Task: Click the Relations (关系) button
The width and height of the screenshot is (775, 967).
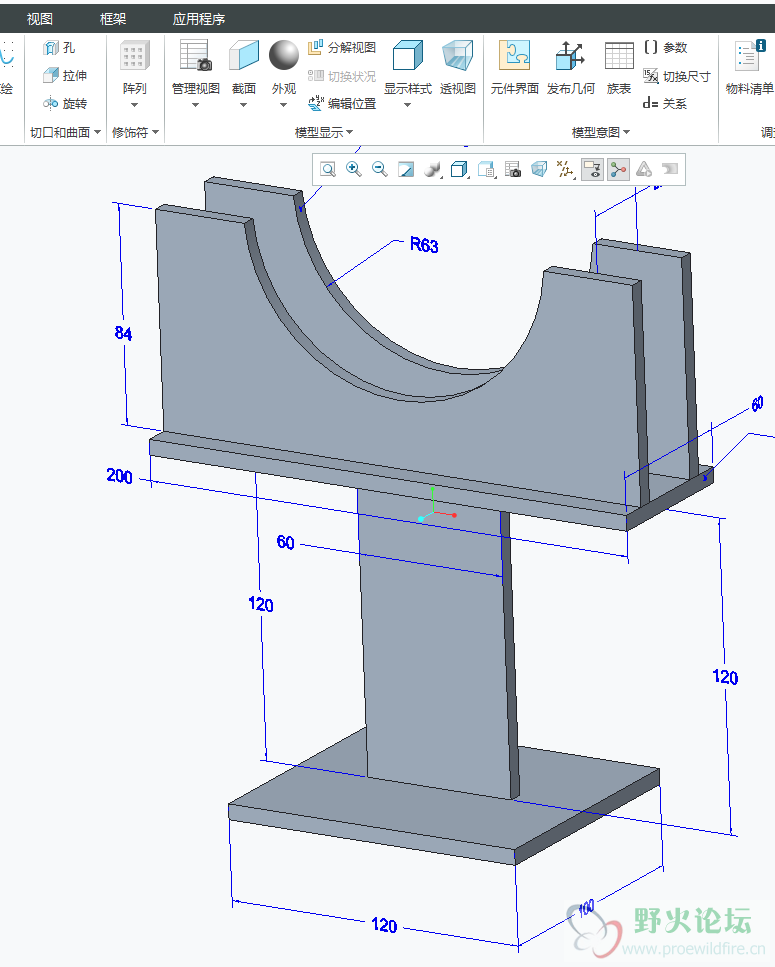Action: tap(665, 103)
